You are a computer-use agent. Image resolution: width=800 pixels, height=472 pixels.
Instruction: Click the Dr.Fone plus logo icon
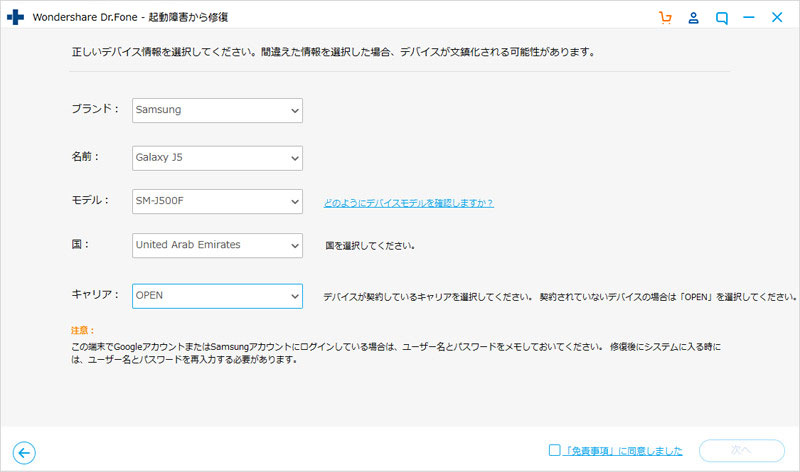tap(15, 17)
